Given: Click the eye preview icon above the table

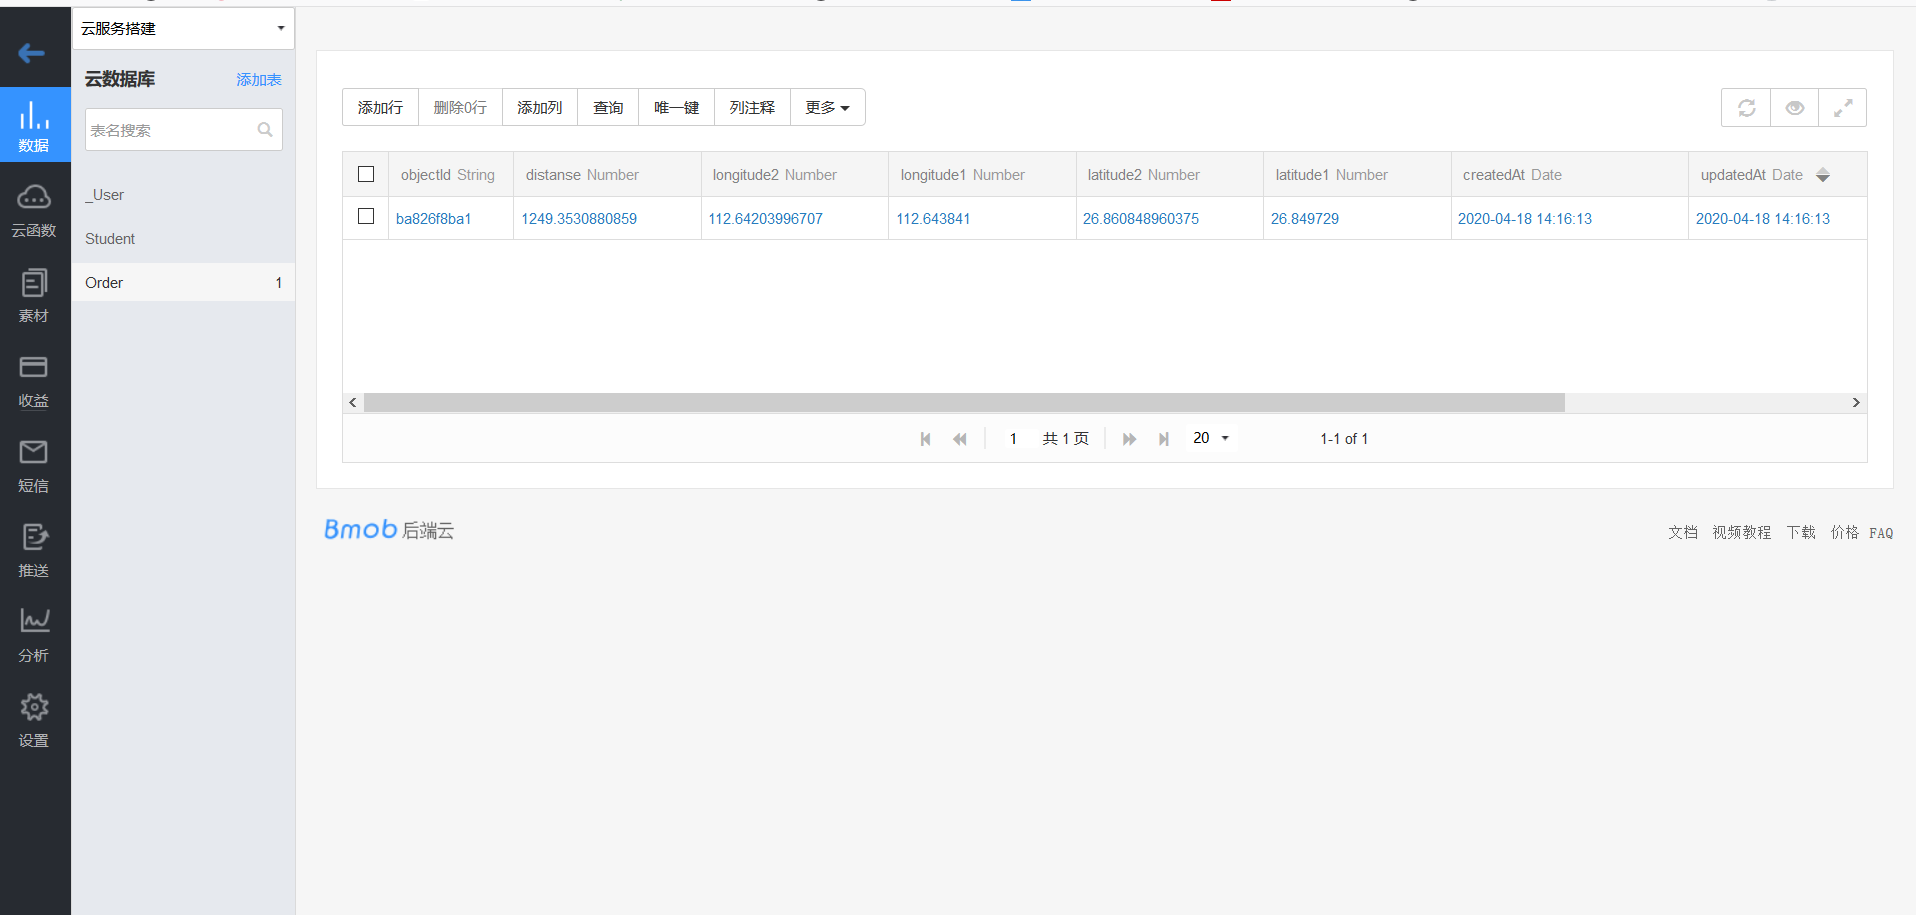Looking at the screenshot, I should click(x=1794, y=107).
